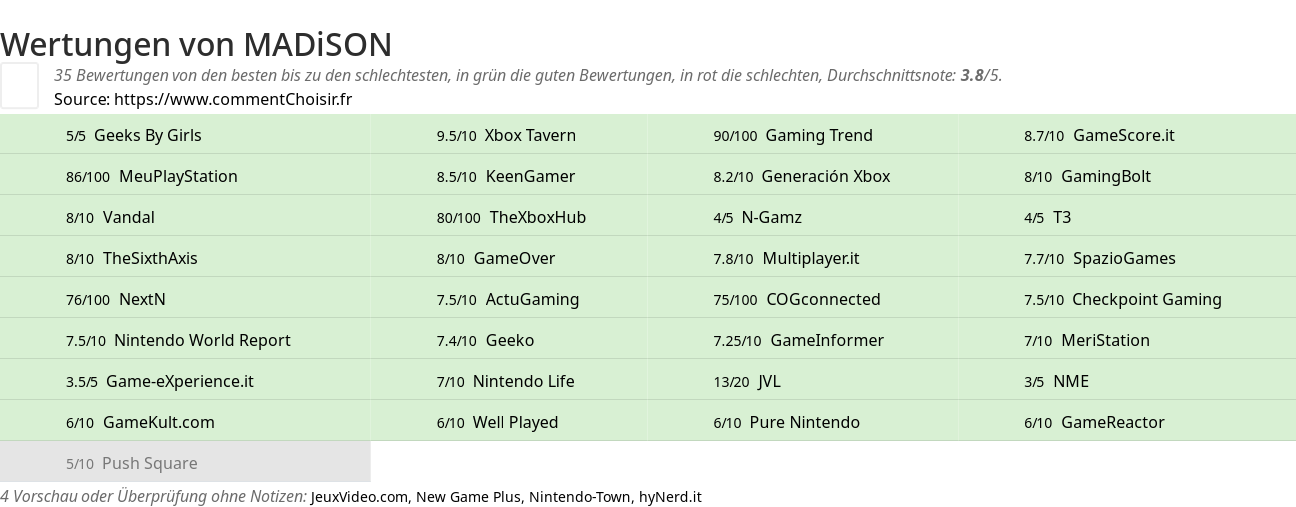Open the TheSixthAxis review
This screenshot has width=1296, height=507.
185,258
